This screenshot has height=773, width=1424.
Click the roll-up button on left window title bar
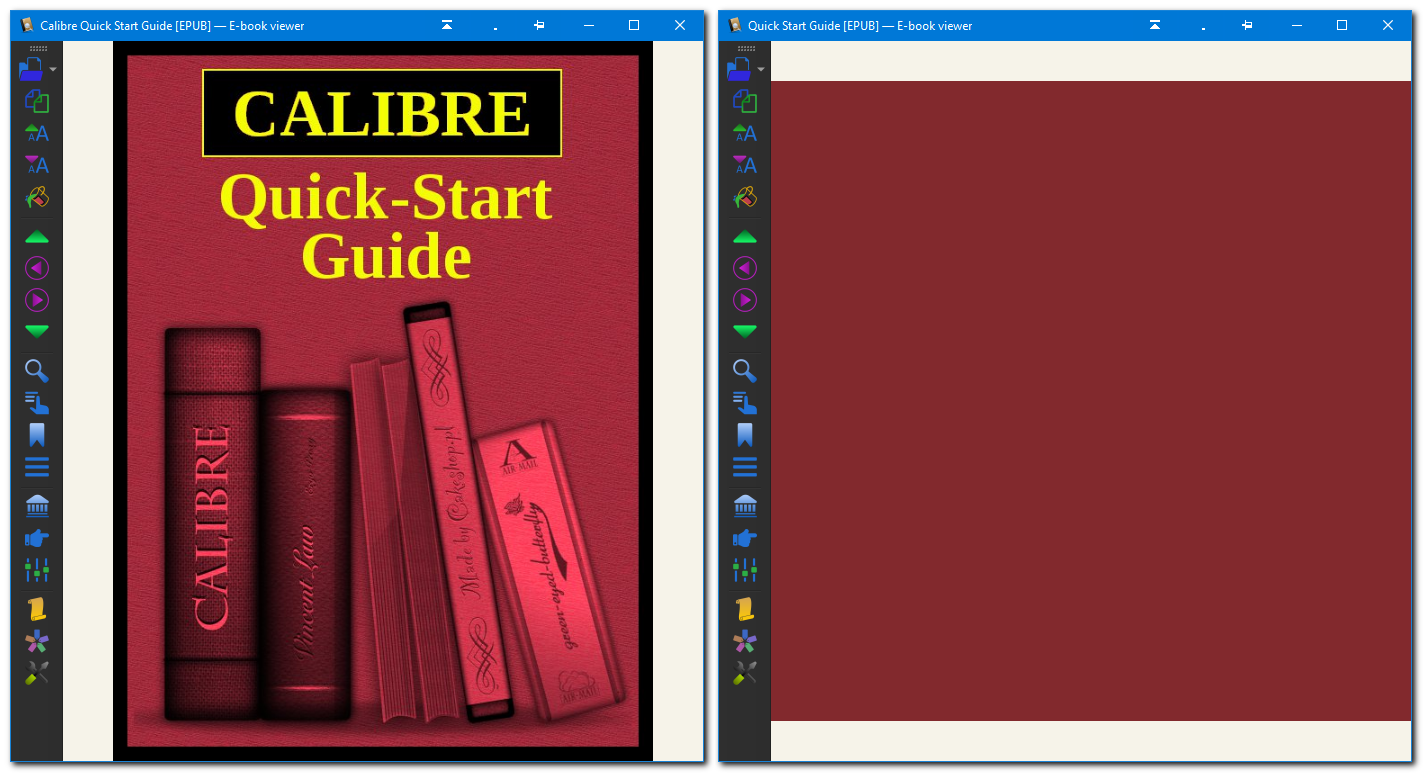pos(447,25)
